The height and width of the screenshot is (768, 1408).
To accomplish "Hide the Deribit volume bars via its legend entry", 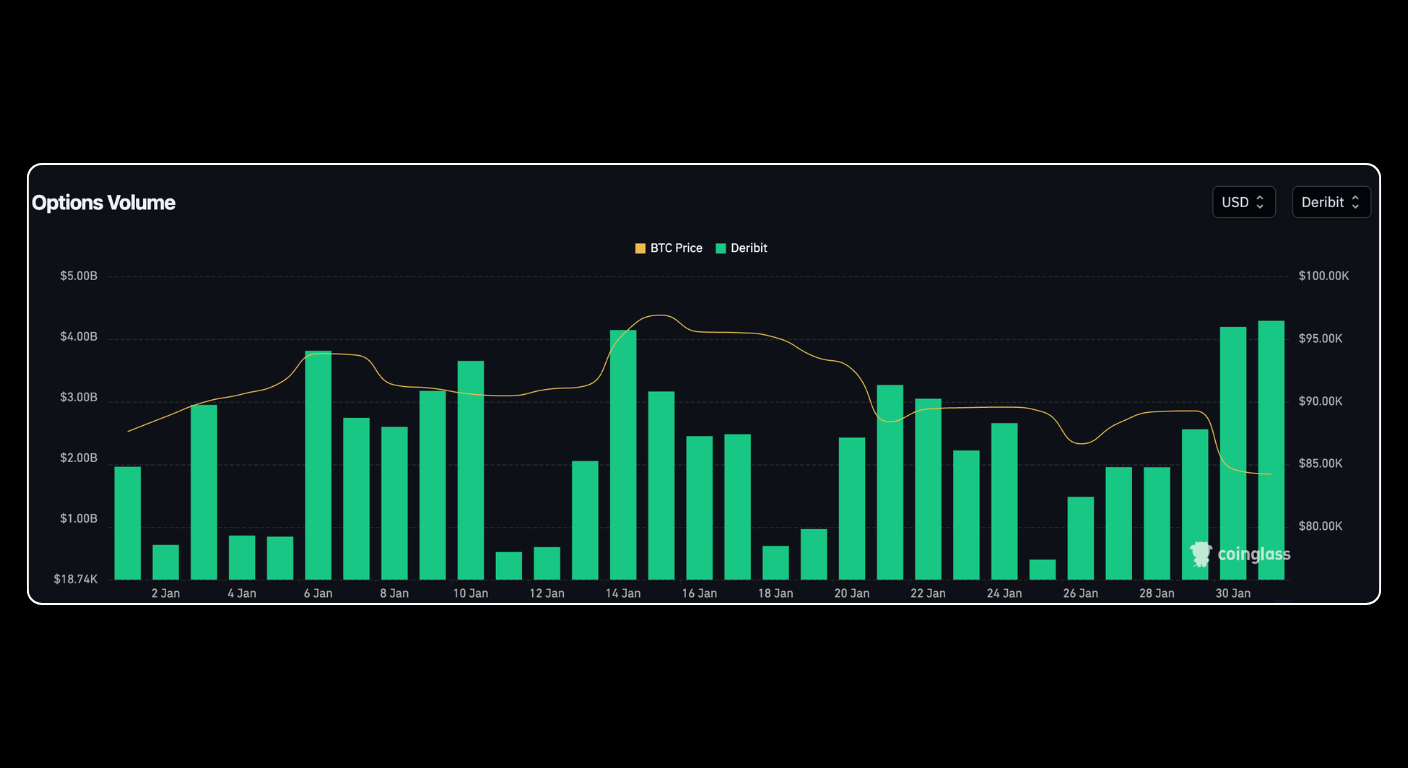I will click(x=740, y=247).
